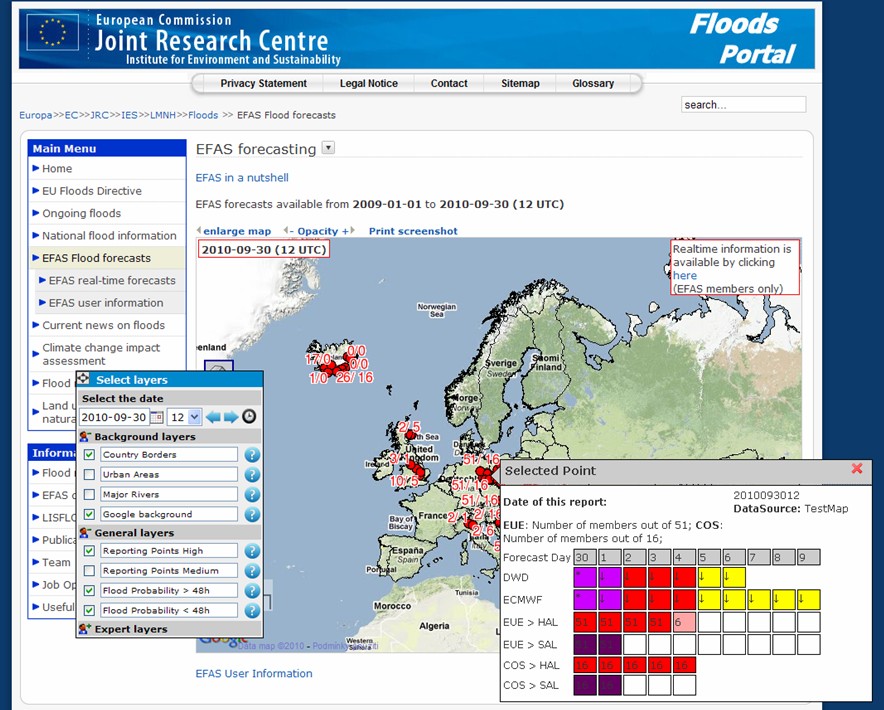Expand the Expert layers section
The image size is (884, 710).
click(x=130, y=629)
